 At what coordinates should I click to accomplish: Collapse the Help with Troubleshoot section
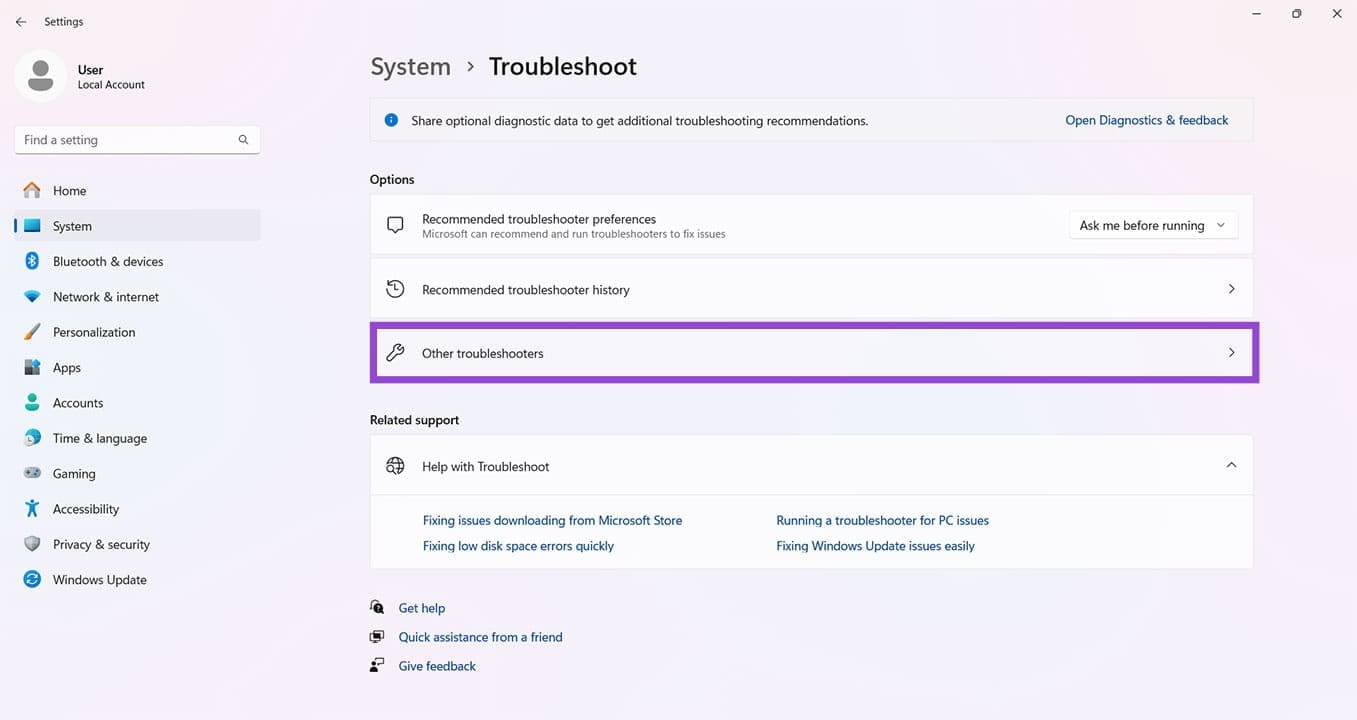coord(1231,465)
